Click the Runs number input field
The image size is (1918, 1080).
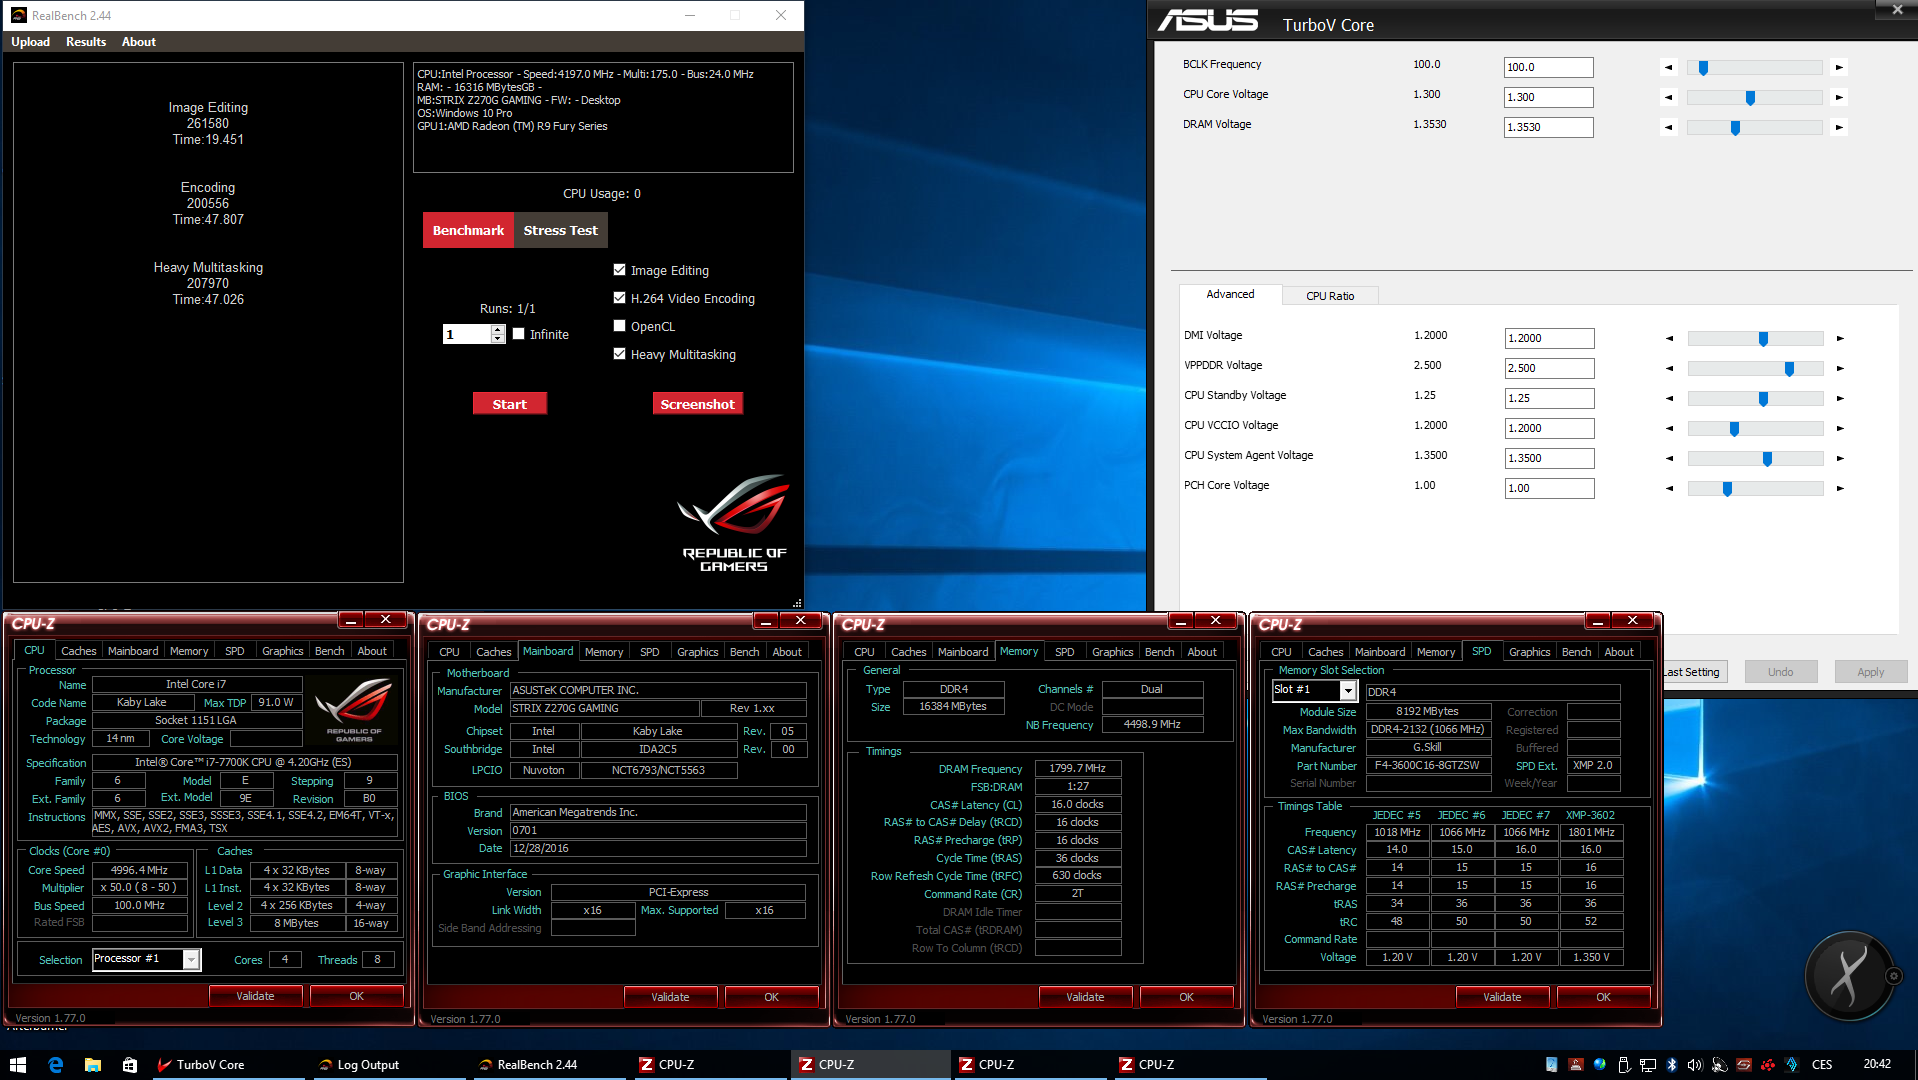coord(466,334)
